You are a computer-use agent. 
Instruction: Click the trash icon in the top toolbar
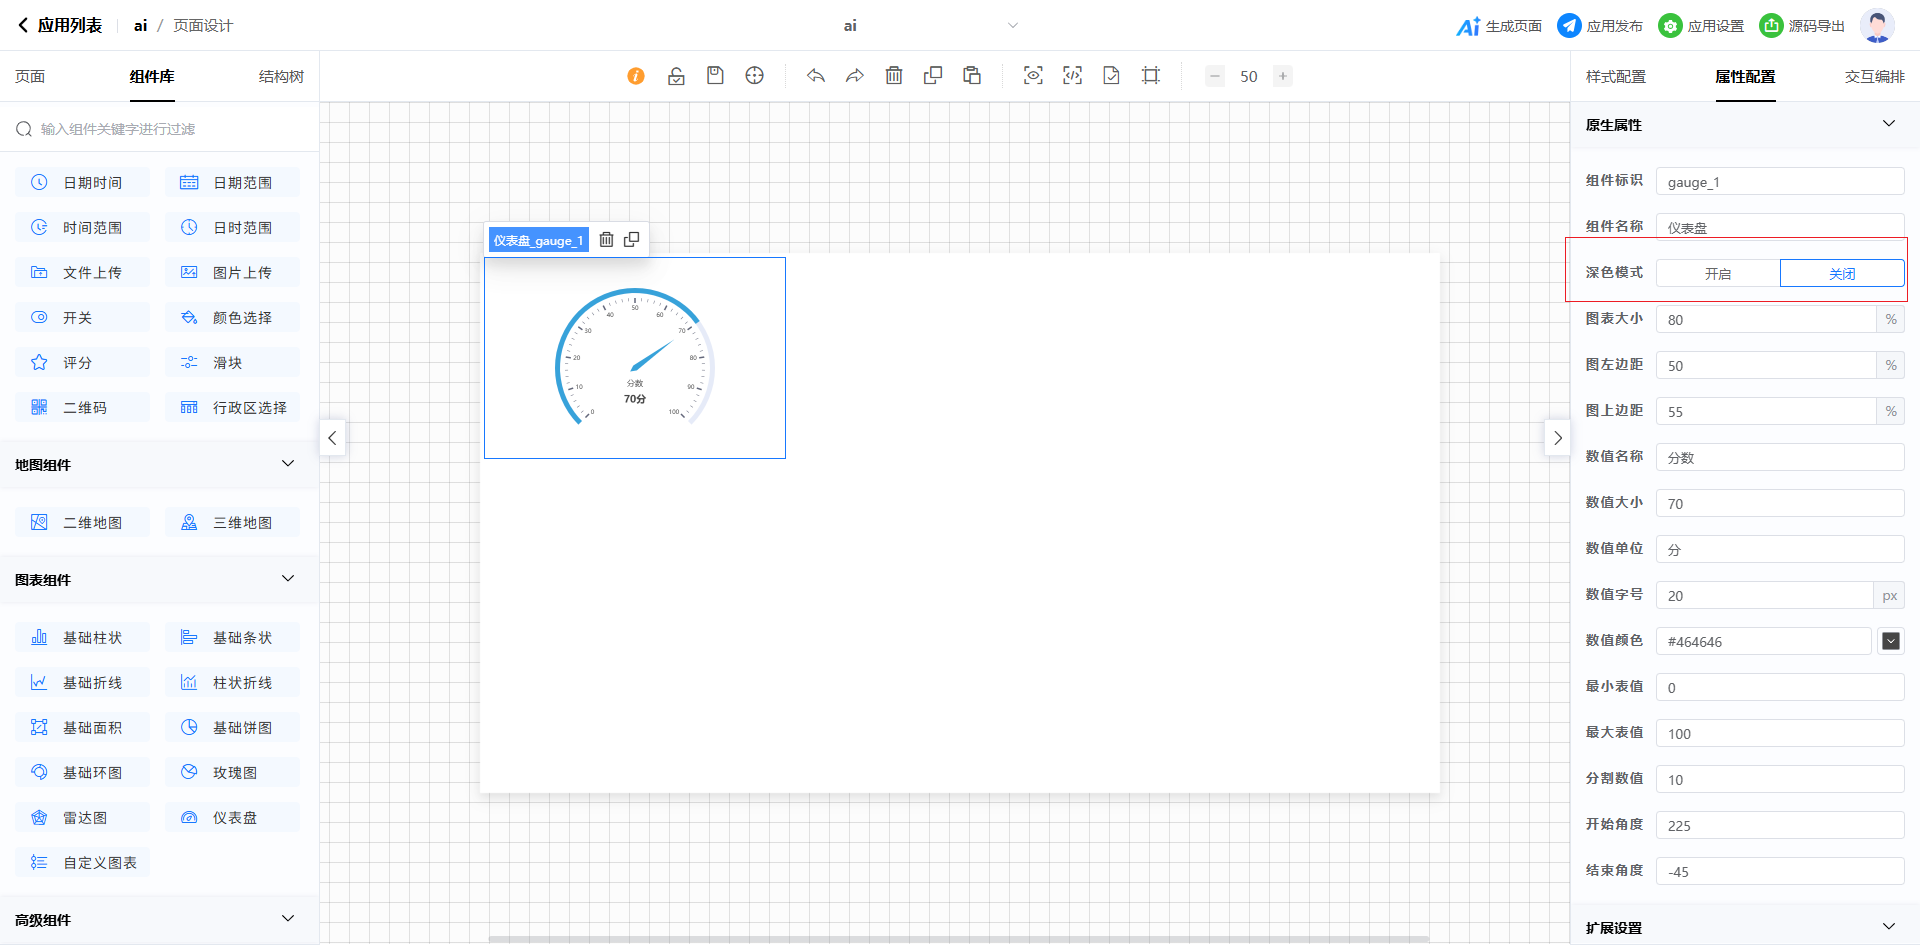coord(894,76)
